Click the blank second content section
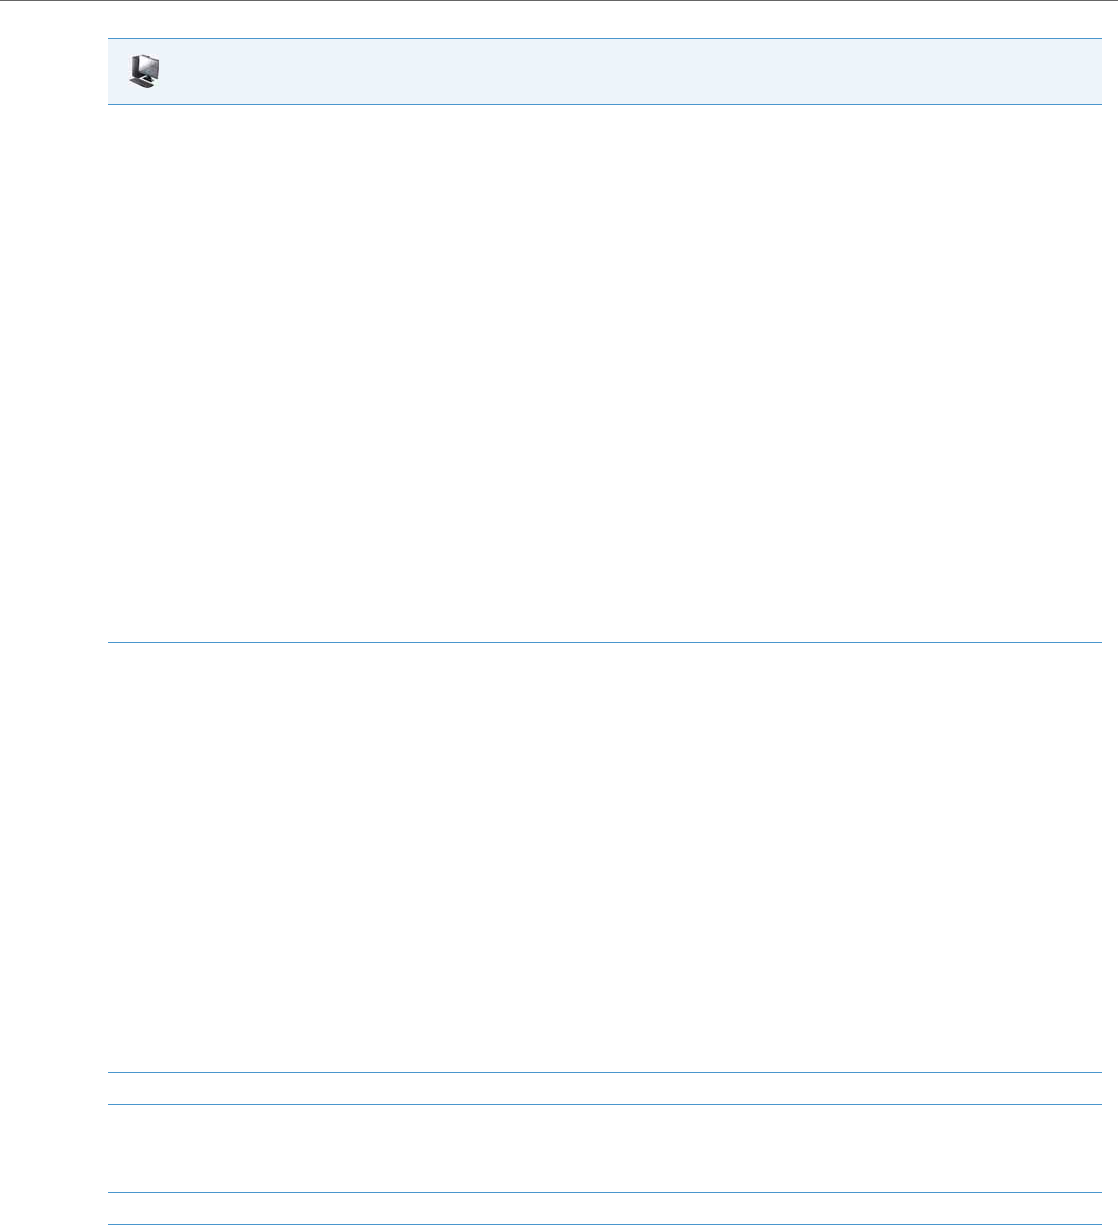1118x1225 pixels. (x=604, y=858)
